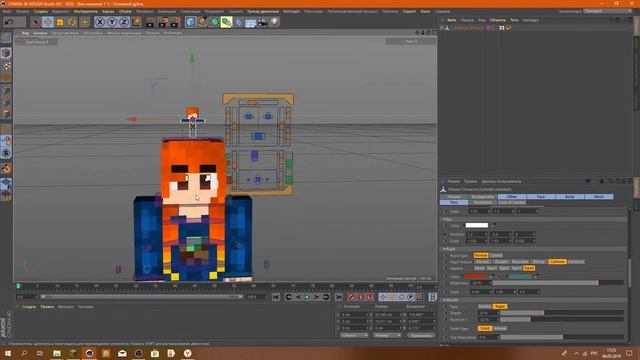This screenshot has height=360, width=640.
Task: Set Teeth Type to Solid
Action: point(485,328)
